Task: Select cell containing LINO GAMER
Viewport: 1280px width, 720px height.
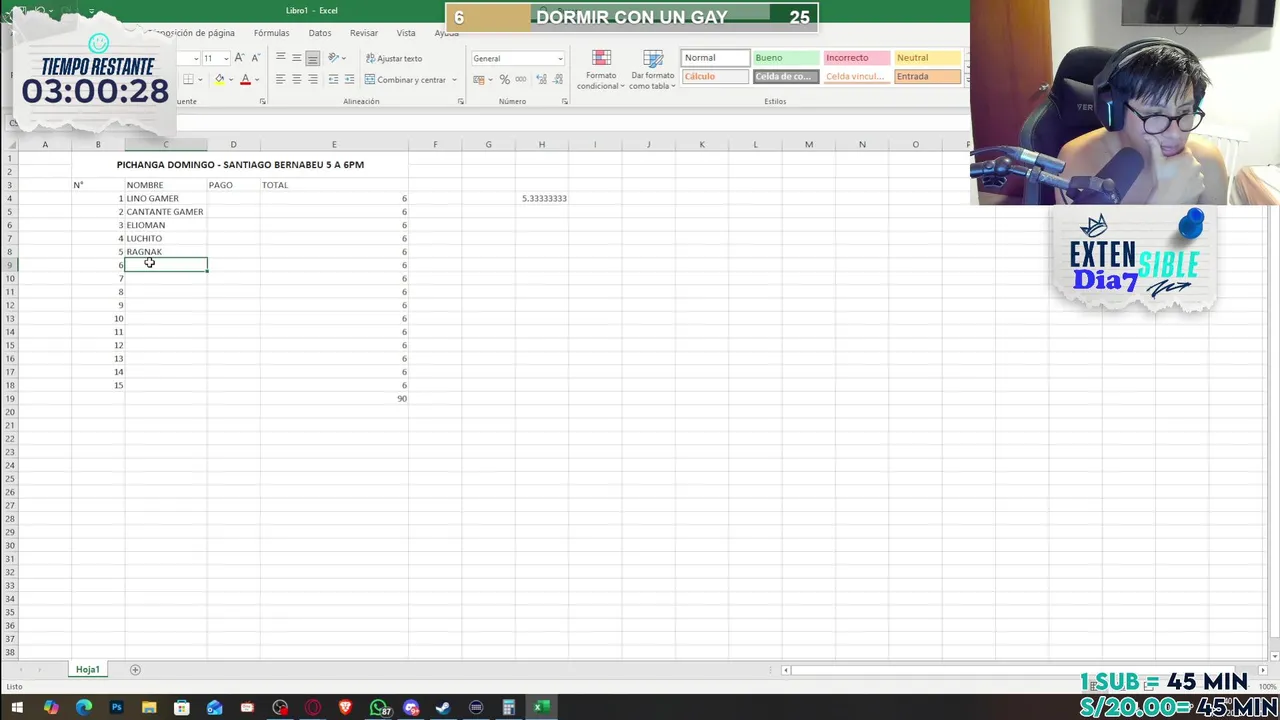Action: tap(166, 198)
